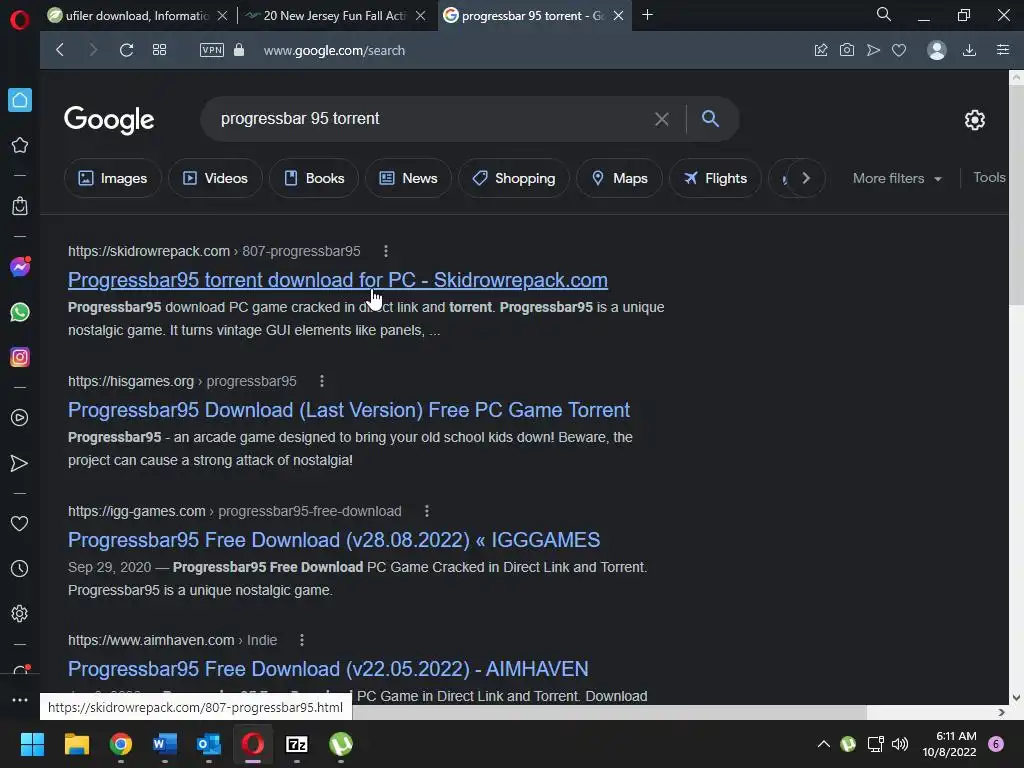Filter results by Maps

click(x=619, y=178)
